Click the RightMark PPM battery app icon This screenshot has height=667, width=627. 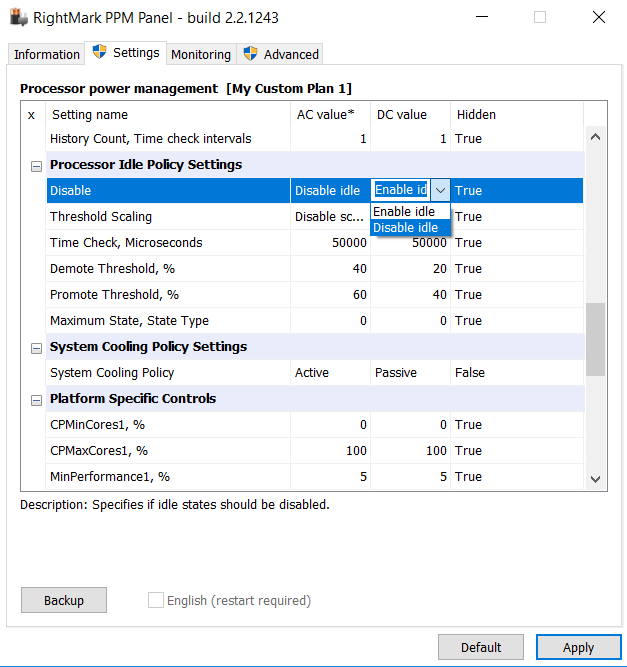click(18, 17)
